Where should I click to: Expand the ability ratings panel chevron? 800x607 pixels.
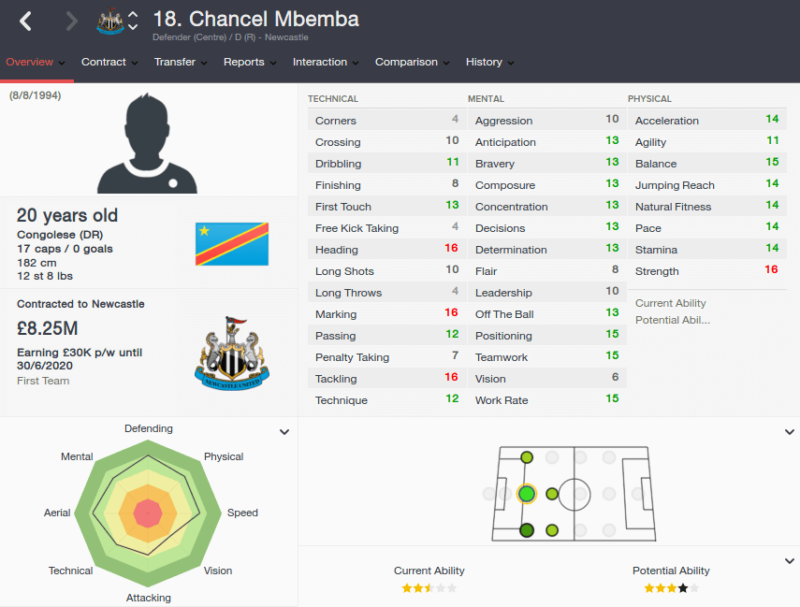[x=789, y=561]
